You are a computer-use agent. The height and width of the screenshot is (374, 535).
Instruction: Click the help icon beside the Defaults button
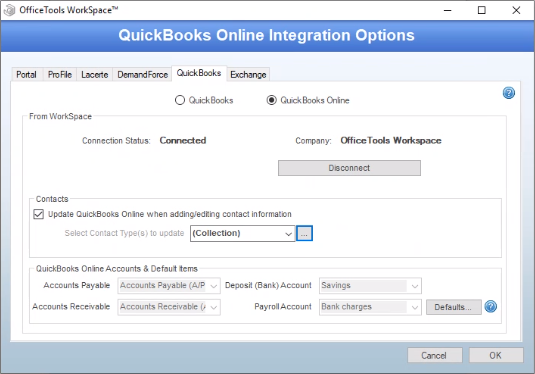point(491,306)
